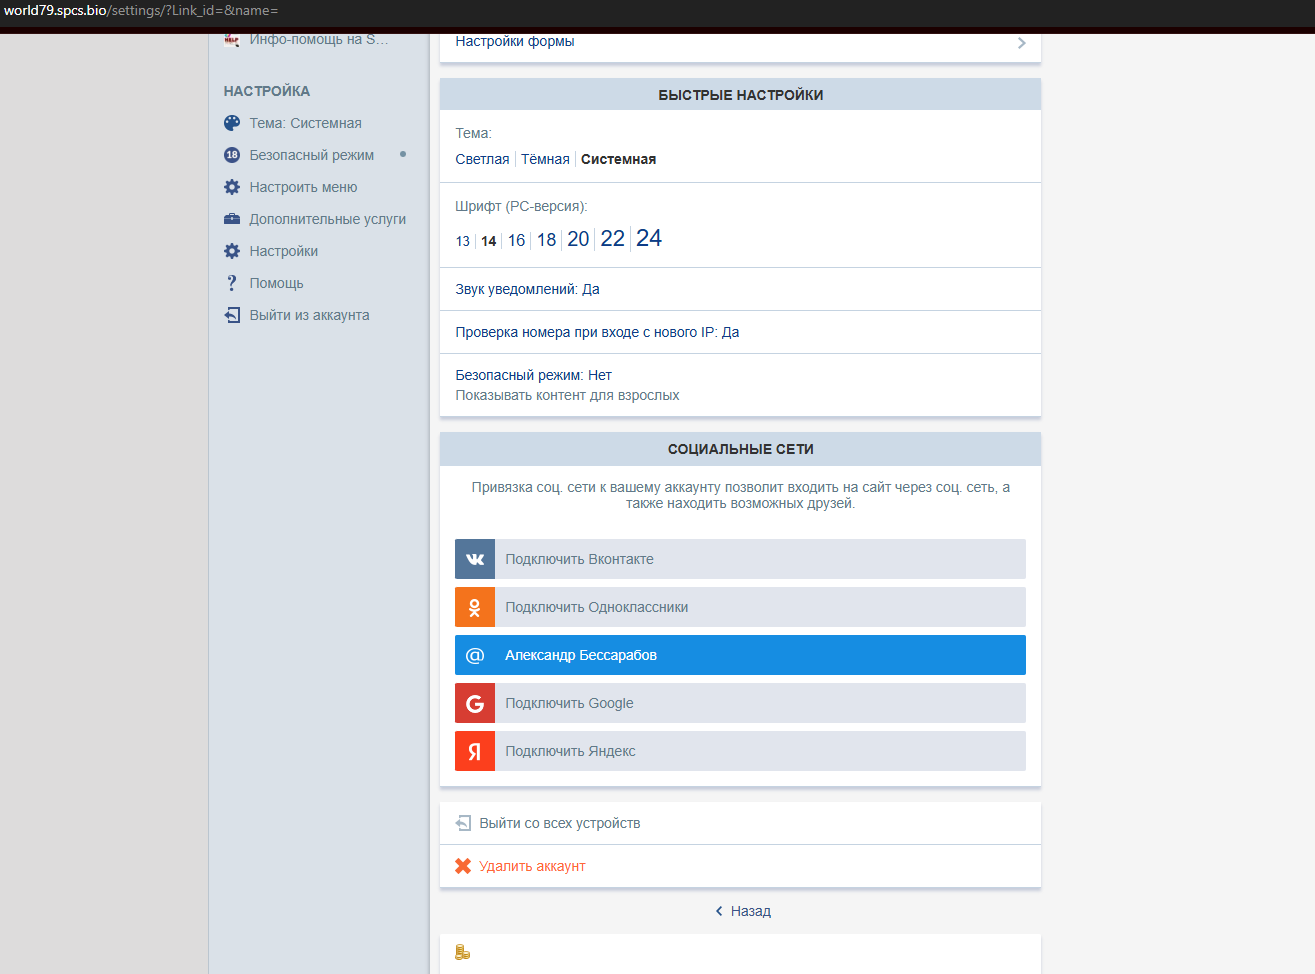The height and width of the screenshot is (974, 1315).
Task: Click the Google G icon
Action: pyautogui.click(x=475, y=703)
